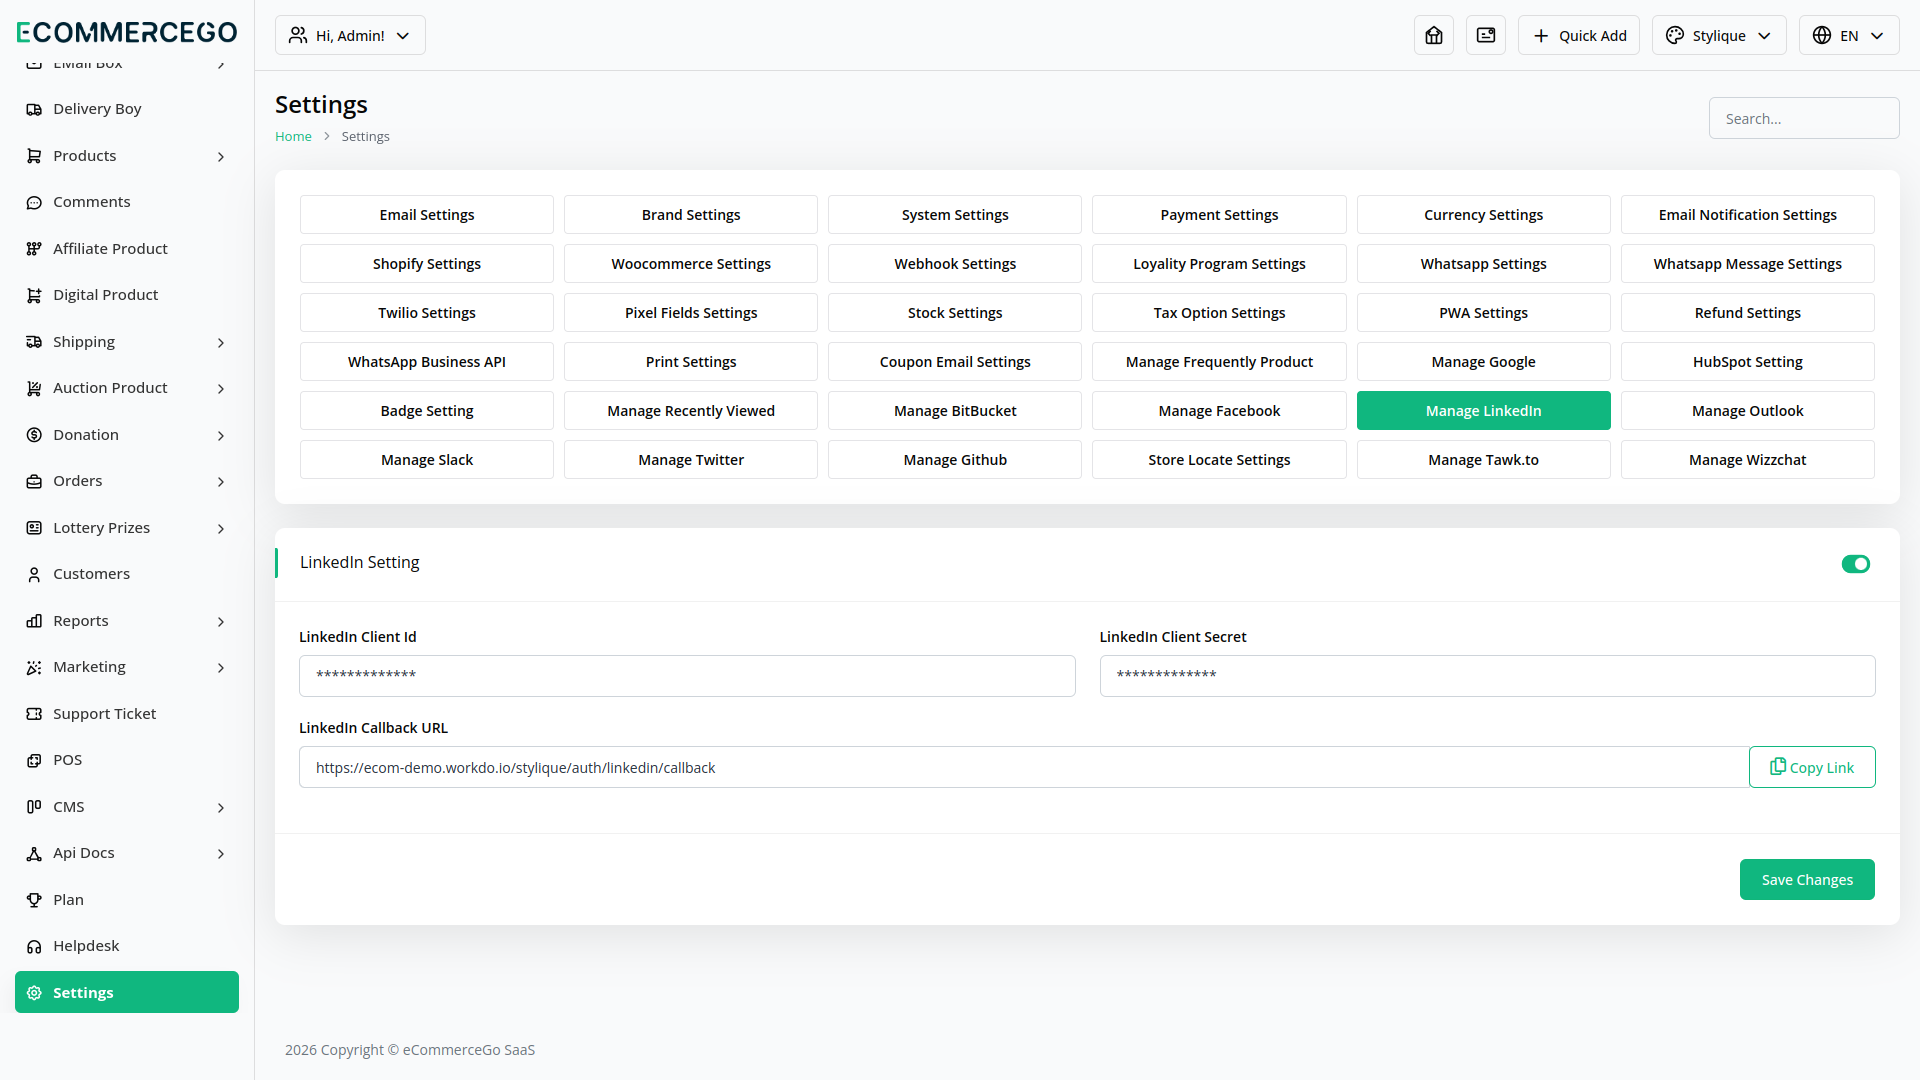Click the Digital Product sidebar icon
The image size is (1920, 1080).
tap(34, 295)
